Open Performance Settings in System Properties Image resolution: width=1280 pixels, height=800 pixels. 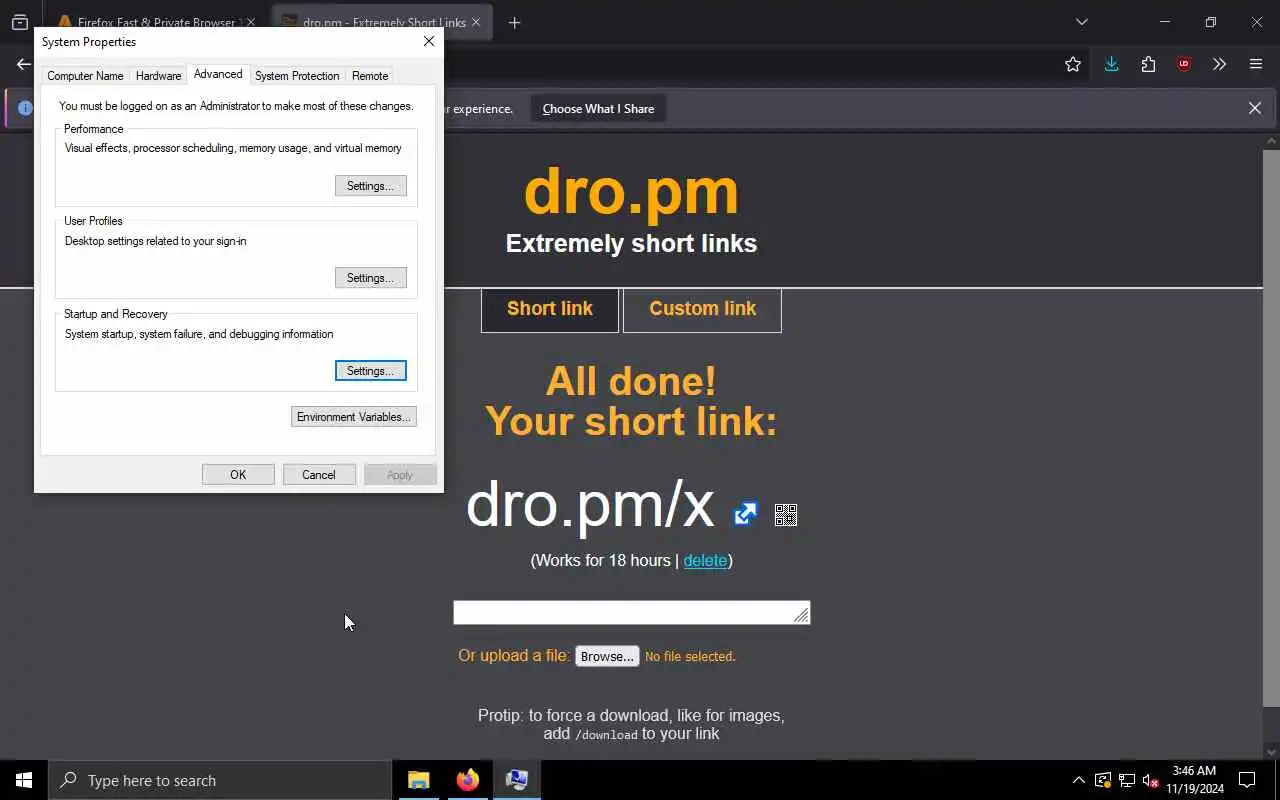coord(370,186)
